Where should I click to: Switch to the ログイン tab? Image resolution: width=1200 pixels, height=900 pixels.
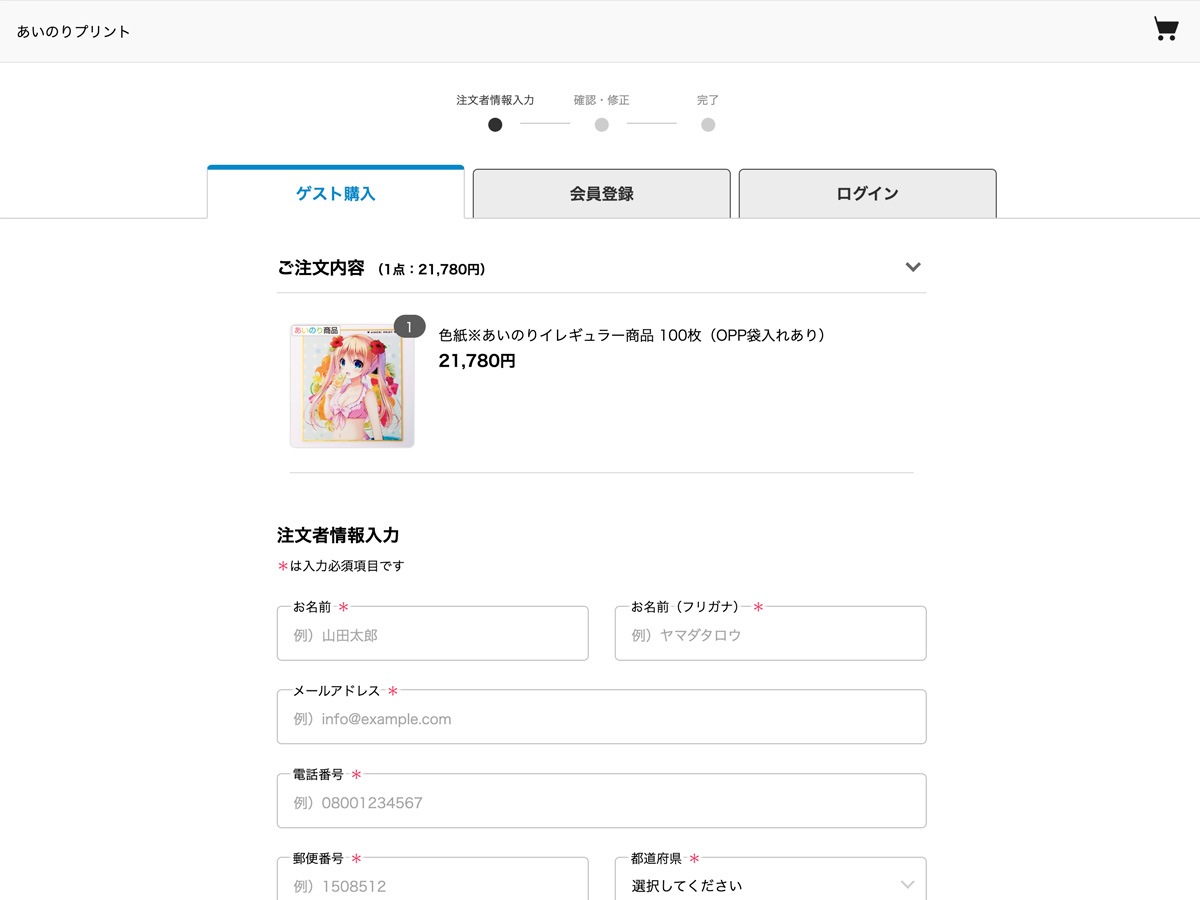coord(866,193)
